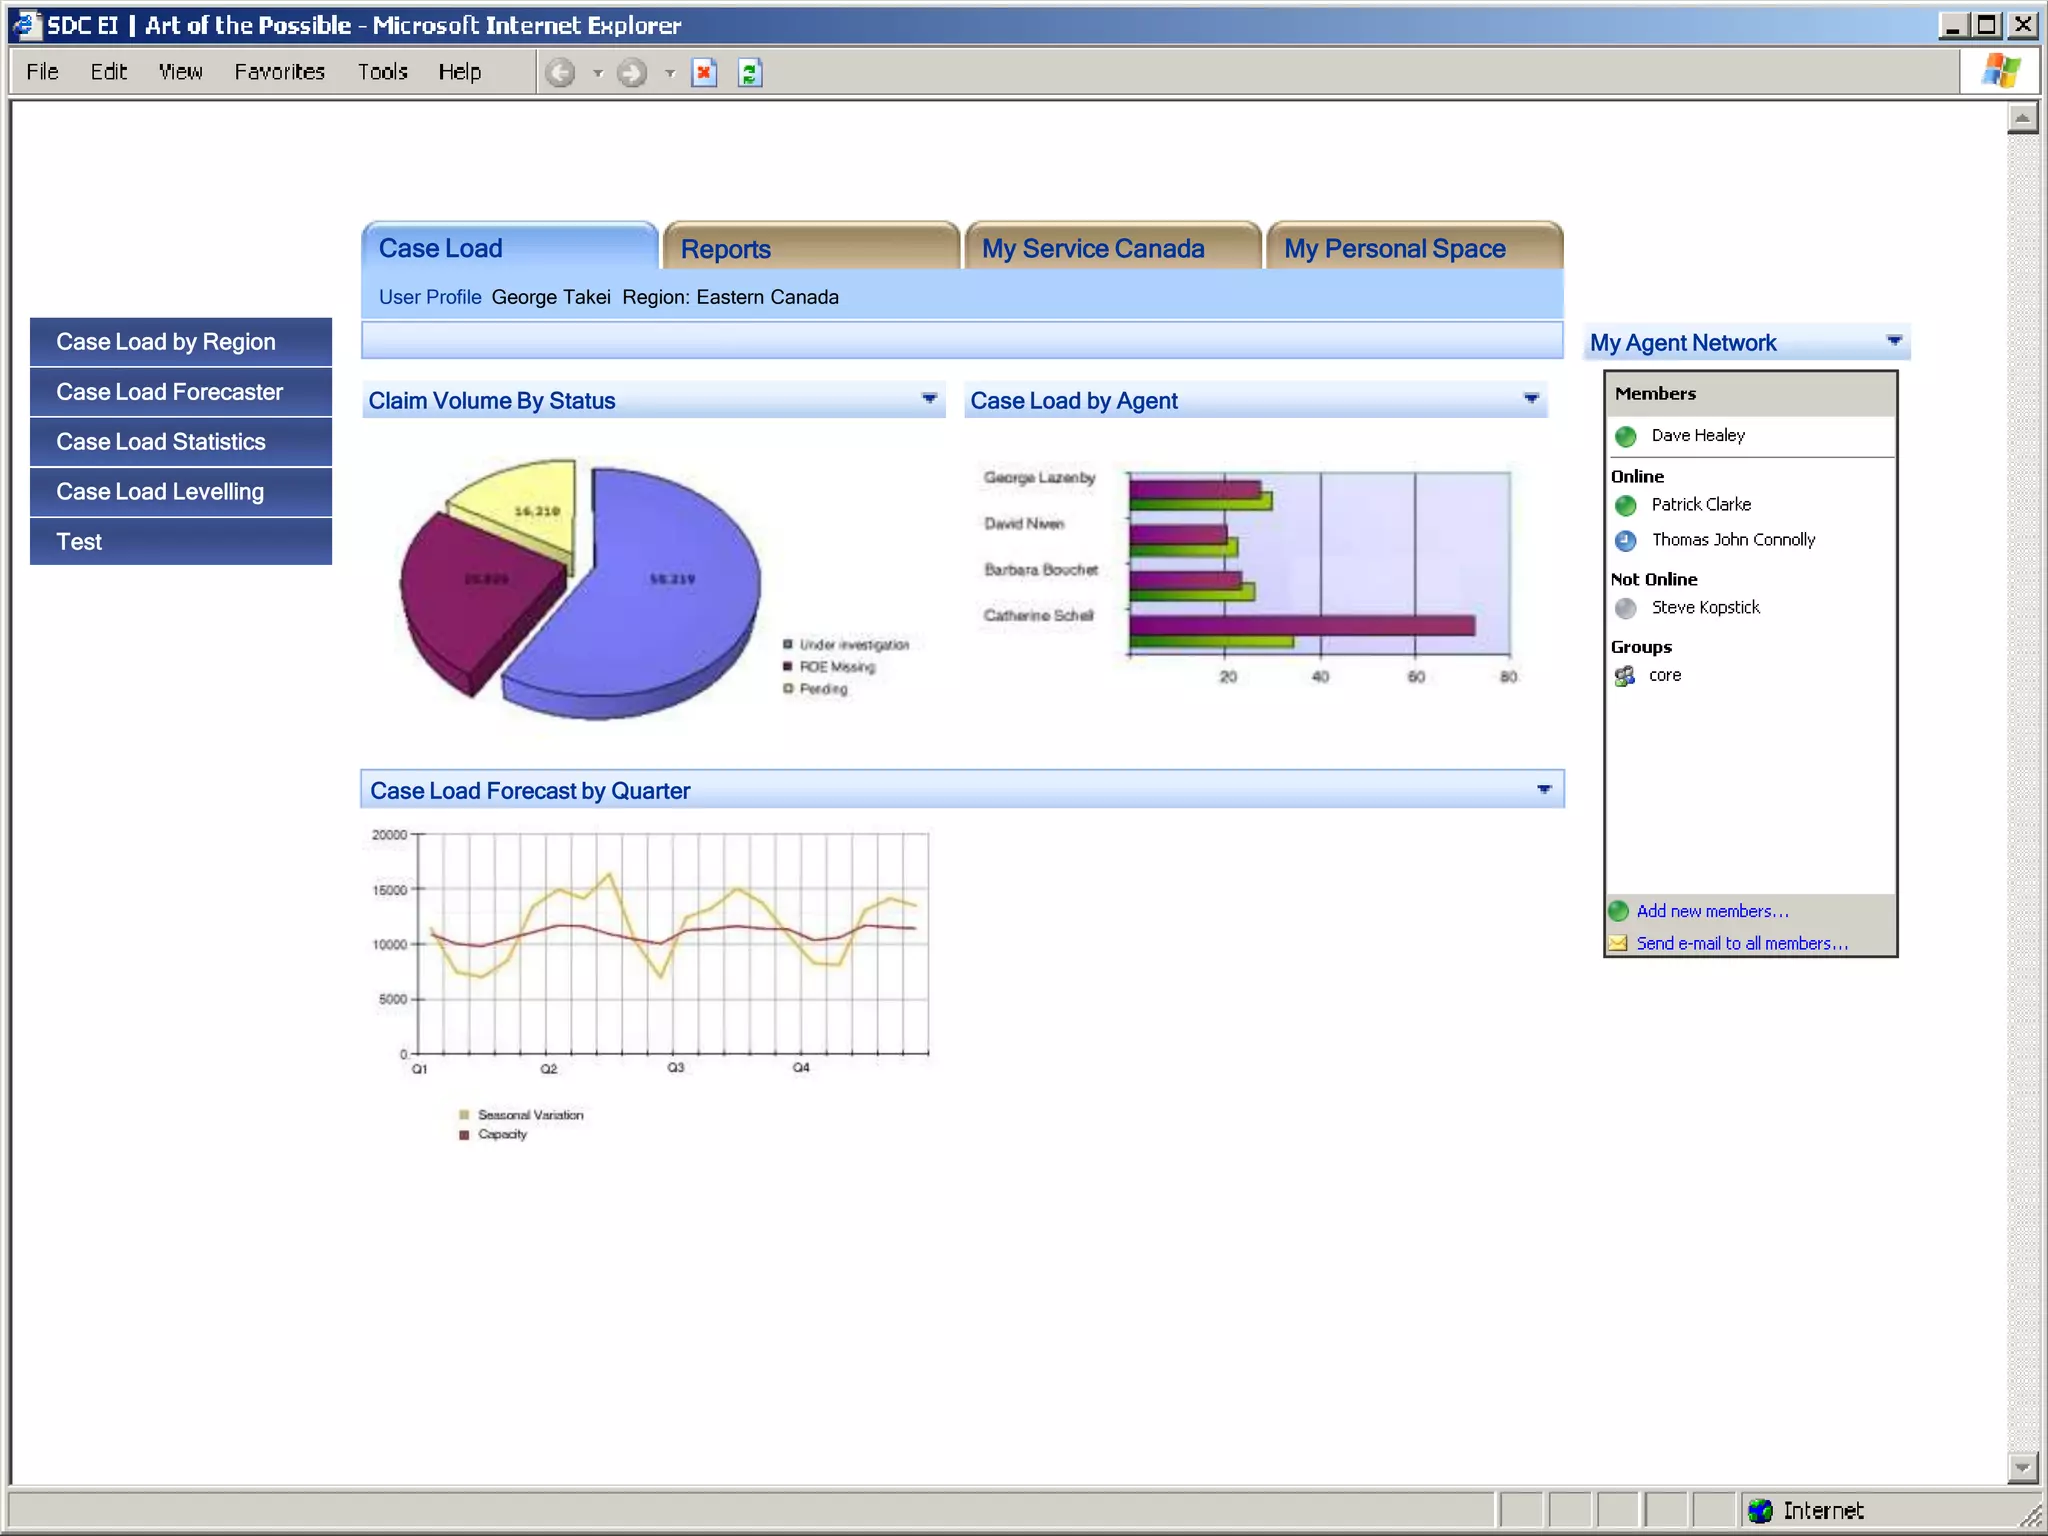Click the browser Forward arrow button

(x=632, y=73)
